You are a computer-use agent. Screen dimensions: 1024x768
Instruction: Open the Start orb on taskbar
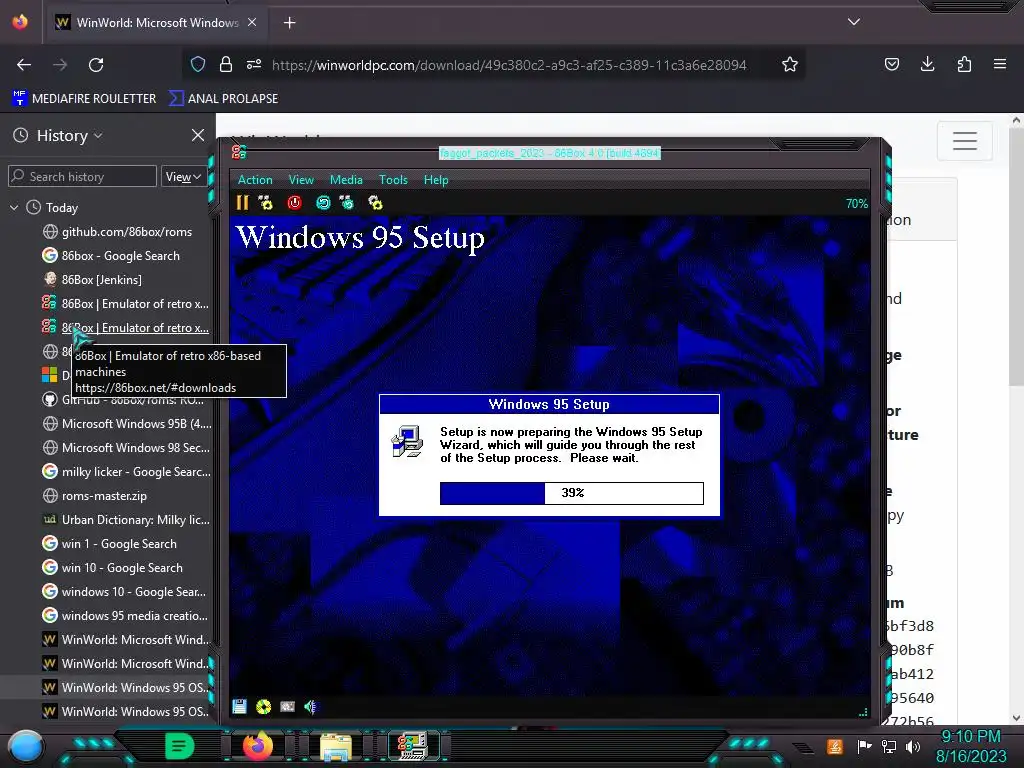pos(25,746)
